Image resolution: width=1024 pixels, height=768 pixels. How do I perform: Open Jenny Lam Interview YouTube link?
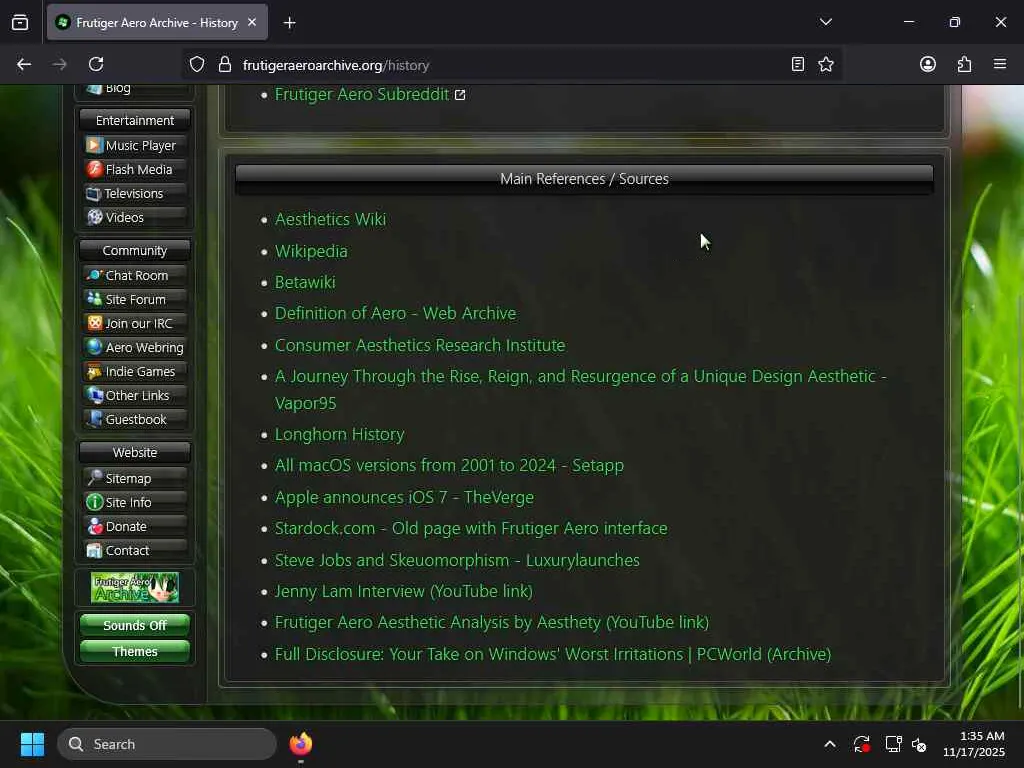(404, 590)
